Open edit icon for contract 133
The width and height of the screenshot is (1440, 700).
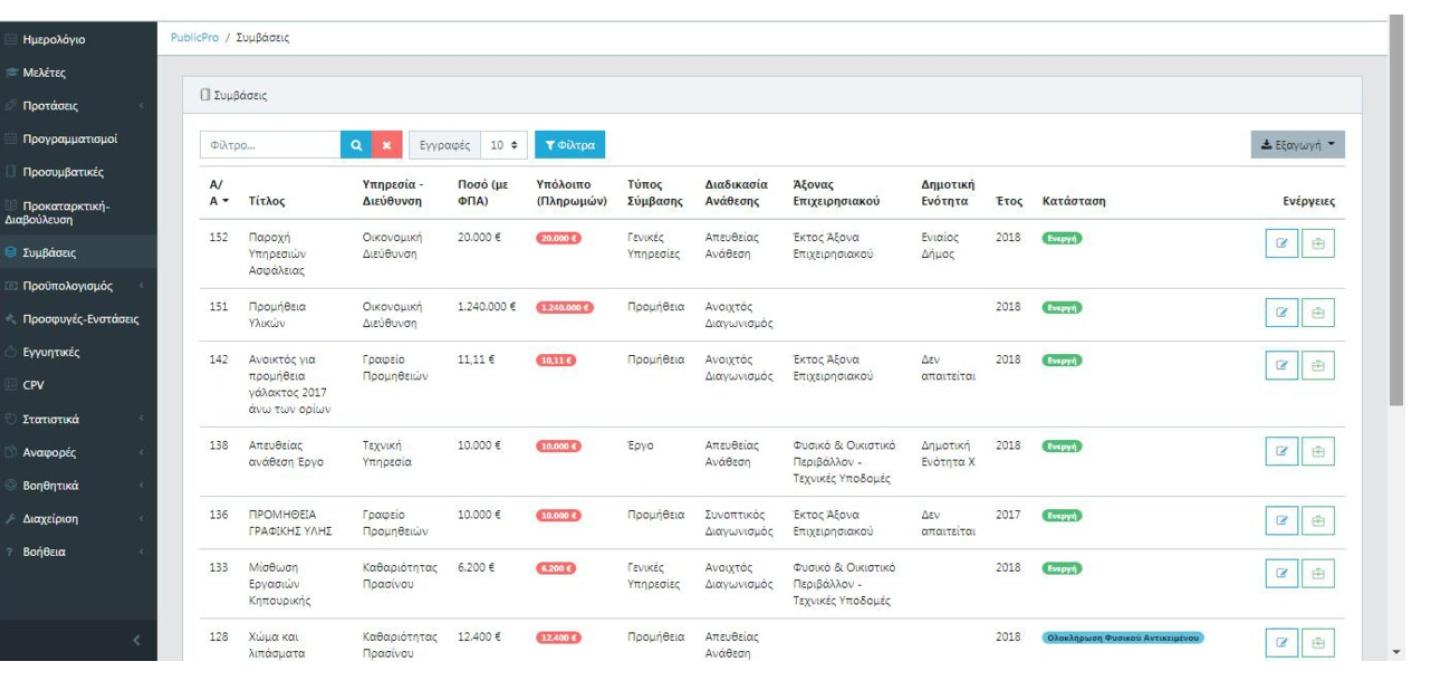coord(1282,574)
